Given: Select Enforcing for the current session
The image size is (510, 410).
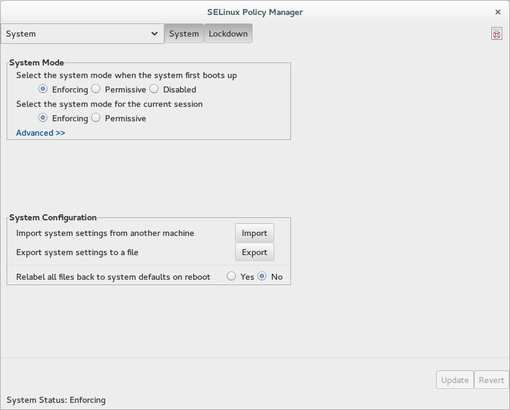Looking at the screenshot, I should tap(43, 118).
